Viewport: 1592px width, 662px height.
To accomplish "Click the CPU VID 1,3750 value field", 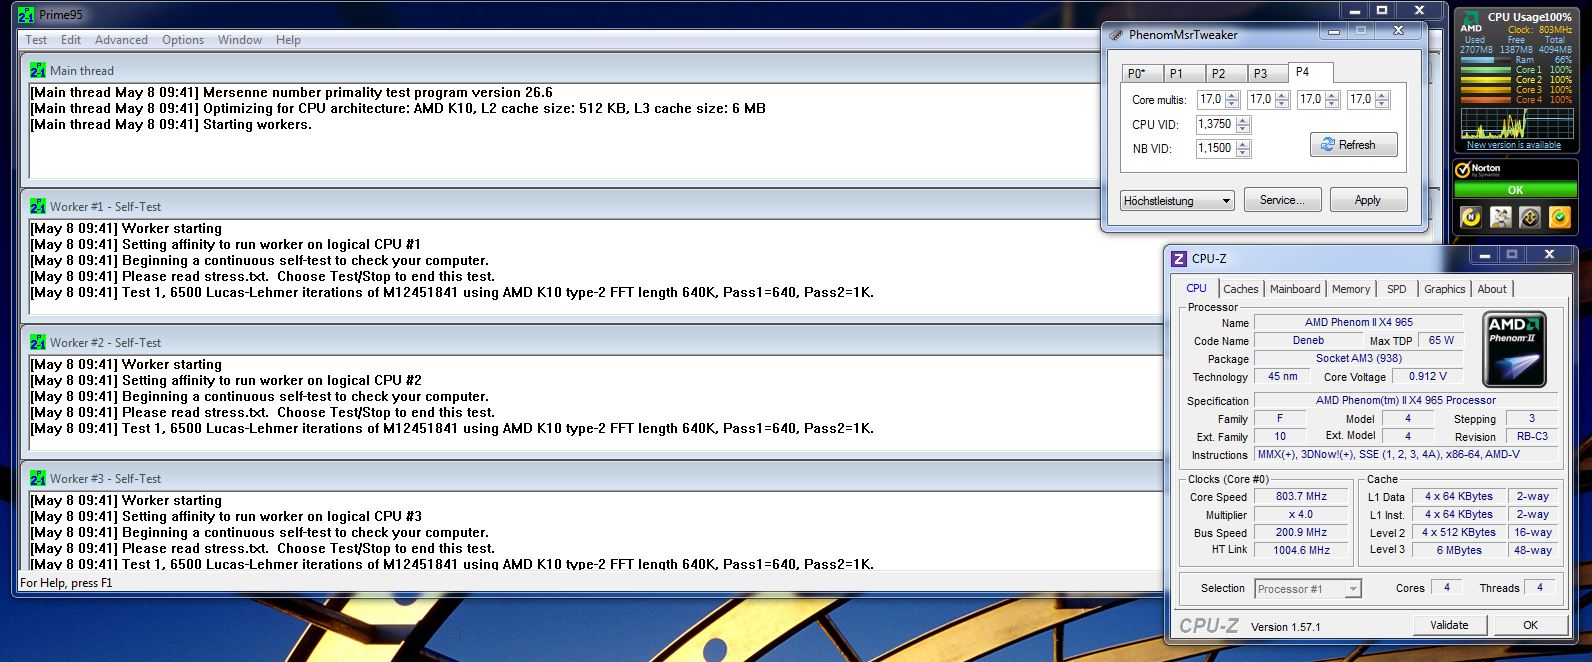I will coord(1216,125).
